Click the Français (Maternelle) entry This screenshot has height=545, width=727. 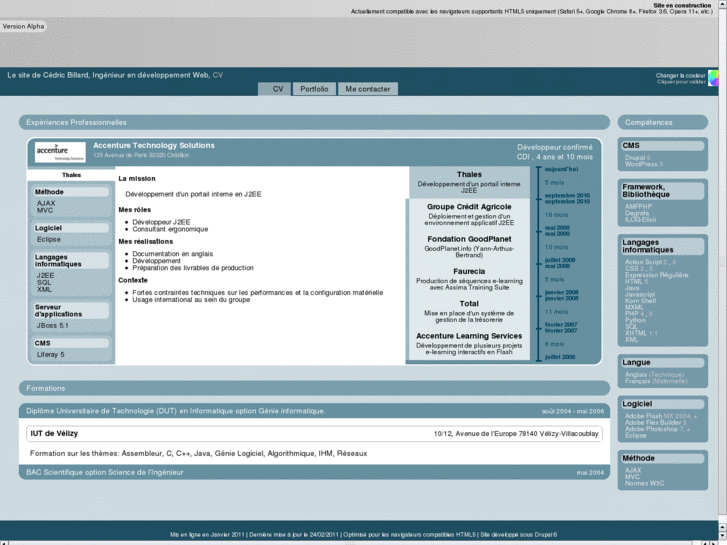656,381
